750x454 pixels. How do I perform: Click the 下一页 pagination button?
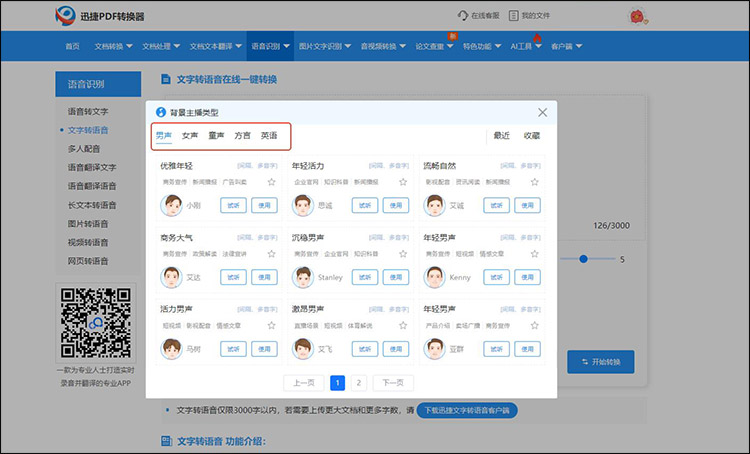coord(393,383)
